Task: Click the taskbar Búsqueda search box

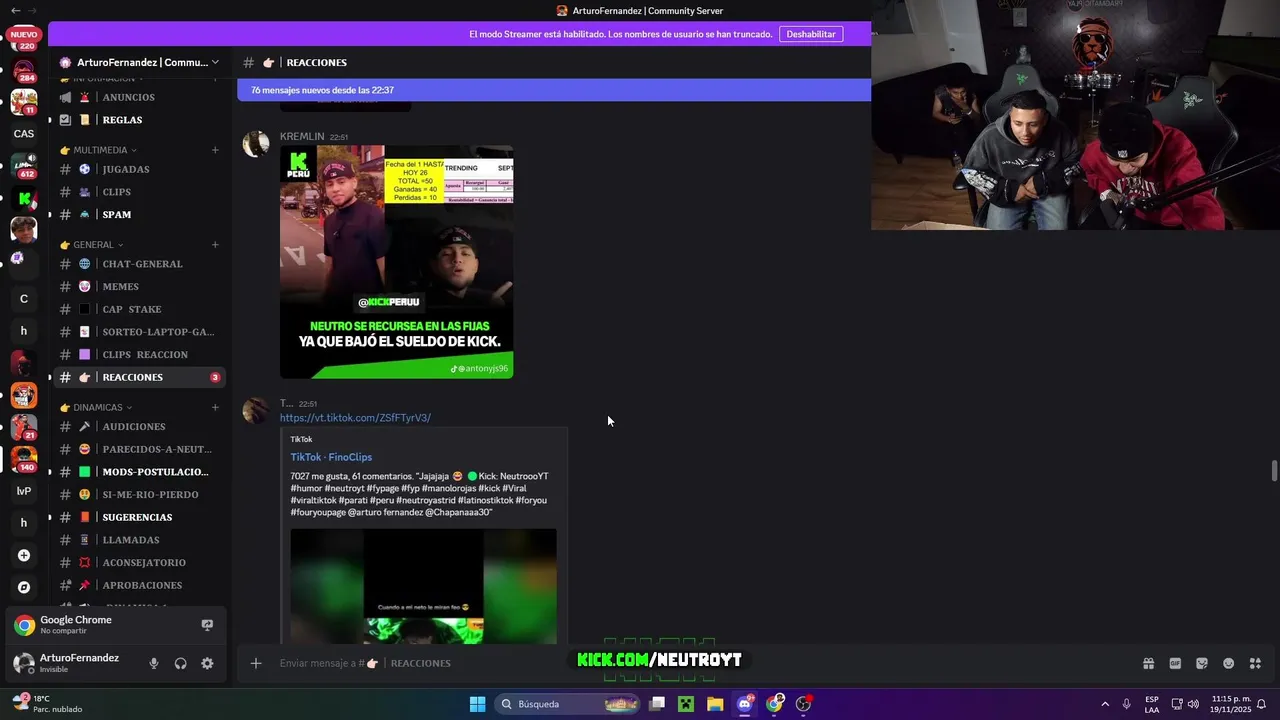Action: (x=568, y=704)
